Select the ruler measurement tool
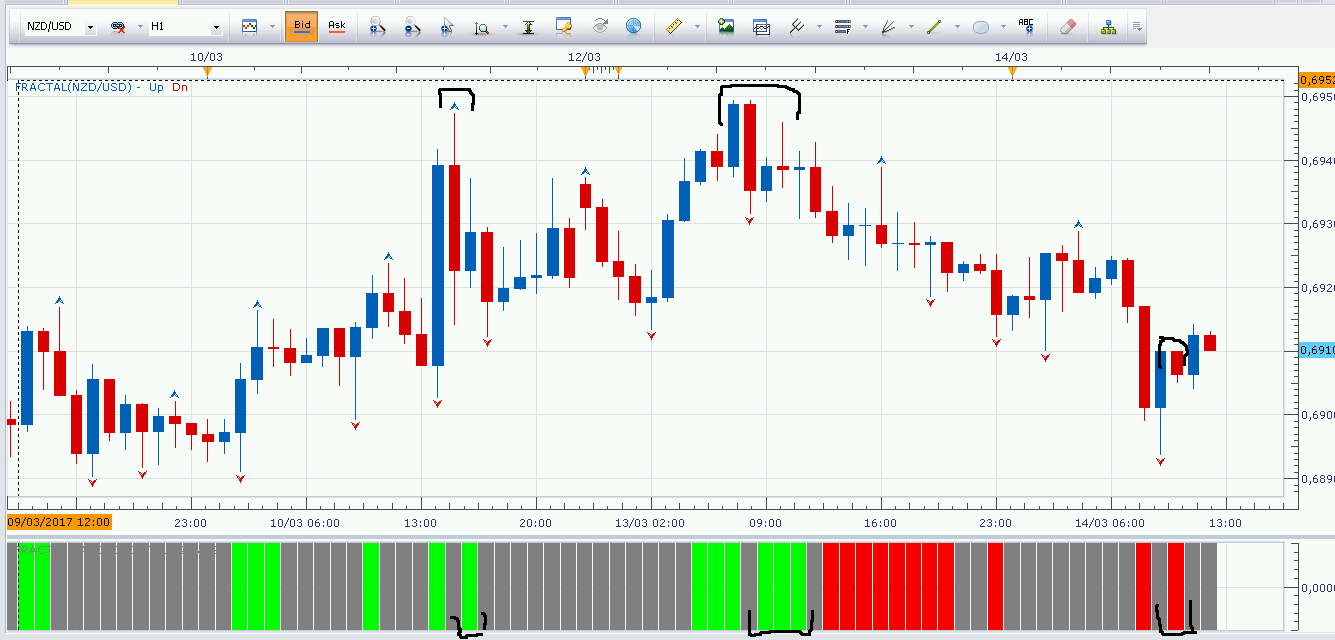 coord(674,27)
